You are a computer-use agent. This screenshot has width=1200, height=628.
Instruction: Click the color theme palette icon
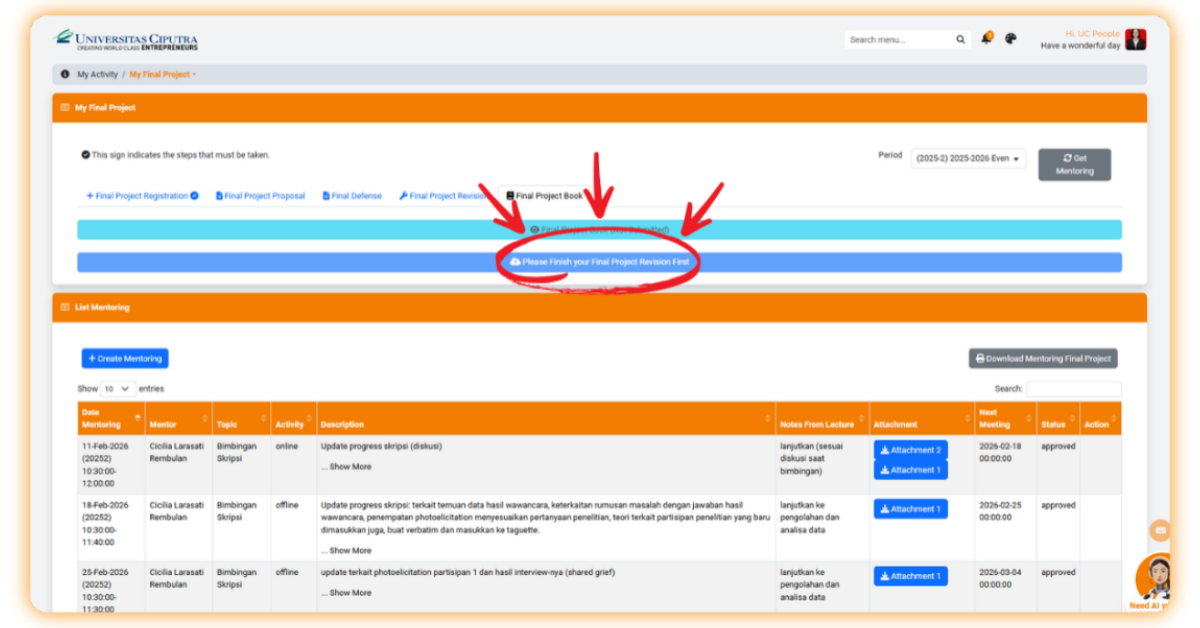pyautogui.click(x=1011, y=39)
